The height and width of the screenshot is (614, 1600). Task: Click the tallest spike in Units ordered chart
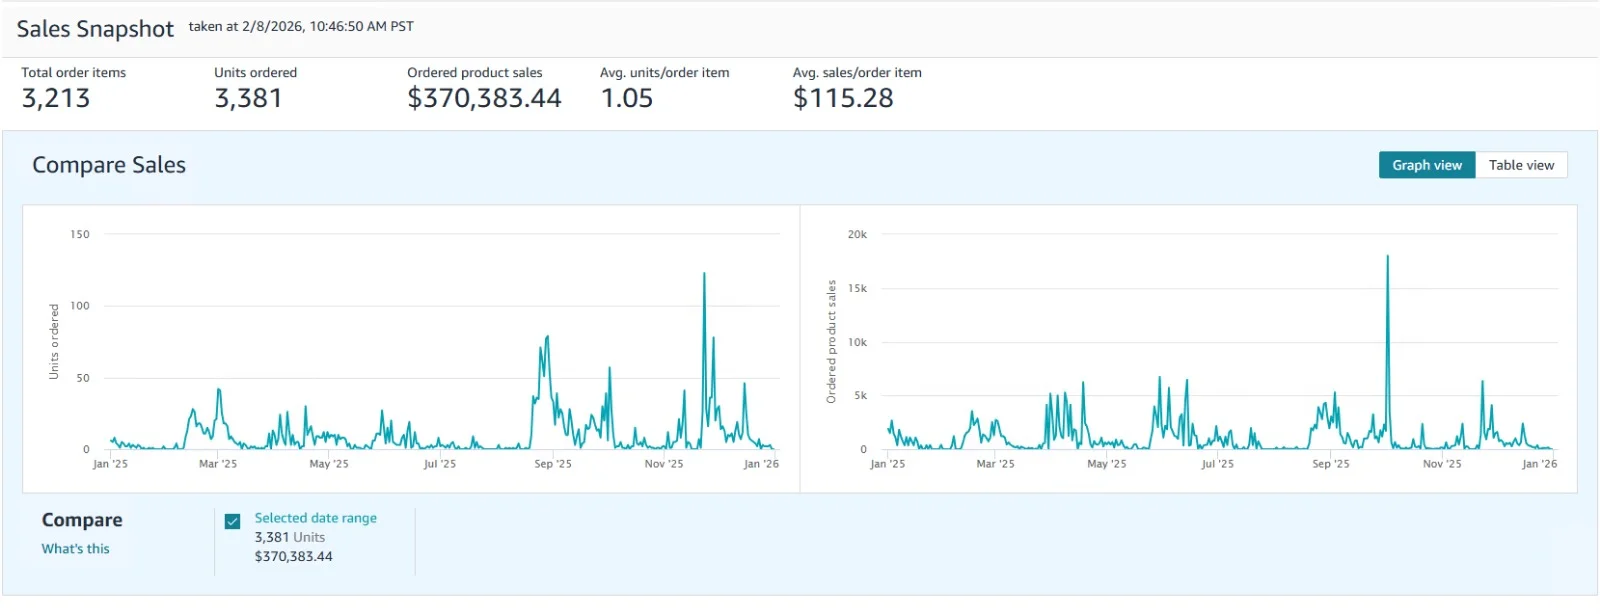[x=704, y=275]
